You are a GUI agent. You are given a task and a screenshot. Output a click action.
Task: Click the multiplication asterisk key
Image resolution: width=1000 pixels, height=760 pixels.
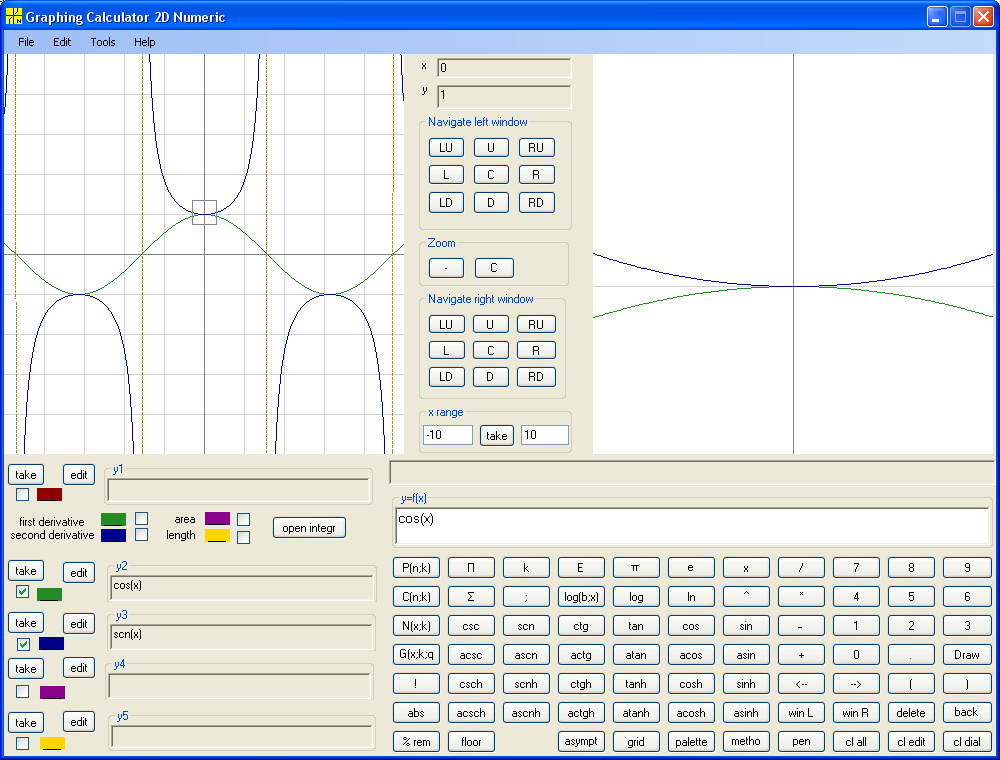801,597
